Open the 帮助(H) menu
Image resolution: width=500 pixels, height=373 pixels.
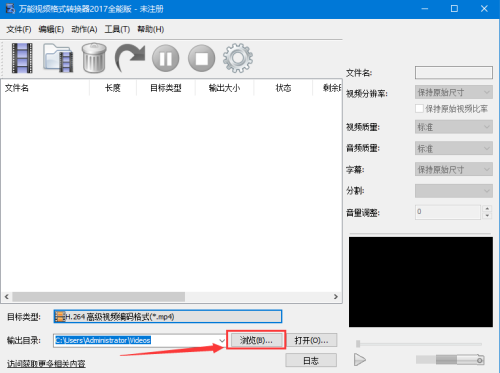[150, 29]
